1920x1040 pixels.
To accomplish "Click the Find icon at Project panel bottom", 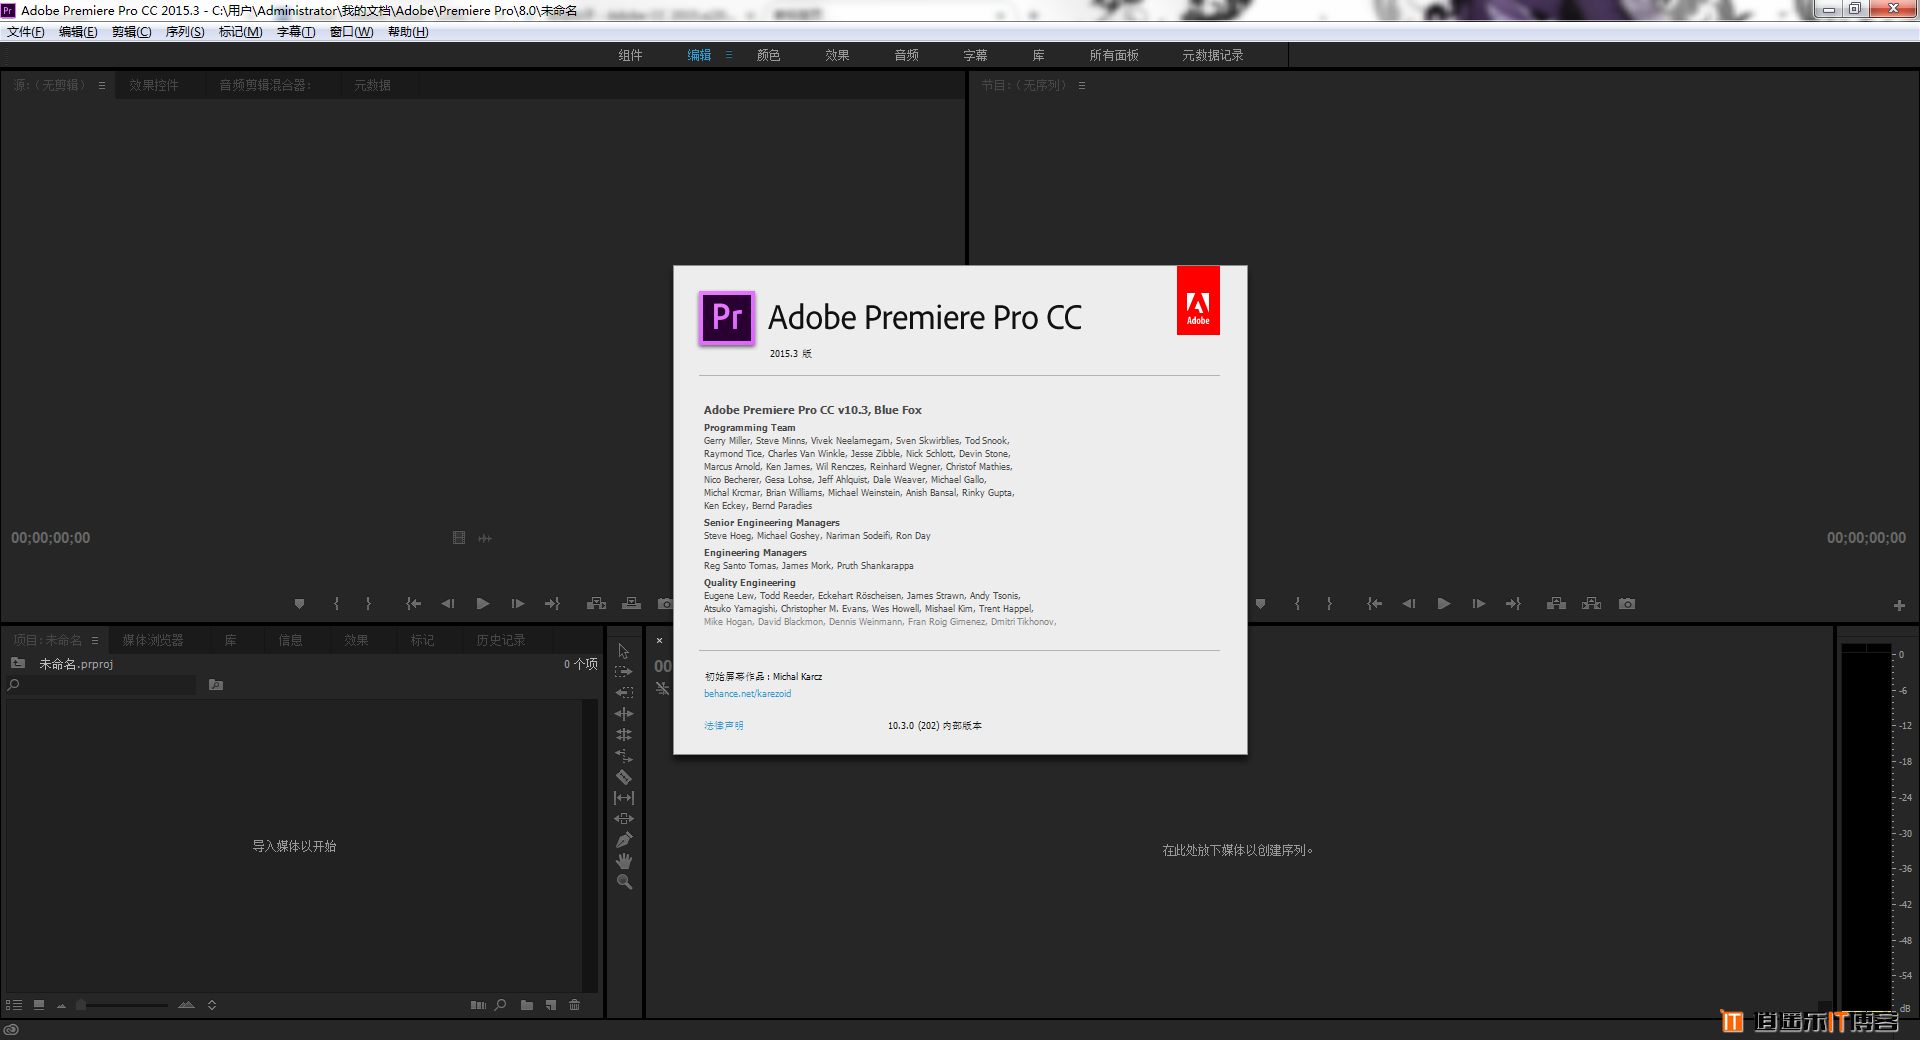I will 500,1005.
